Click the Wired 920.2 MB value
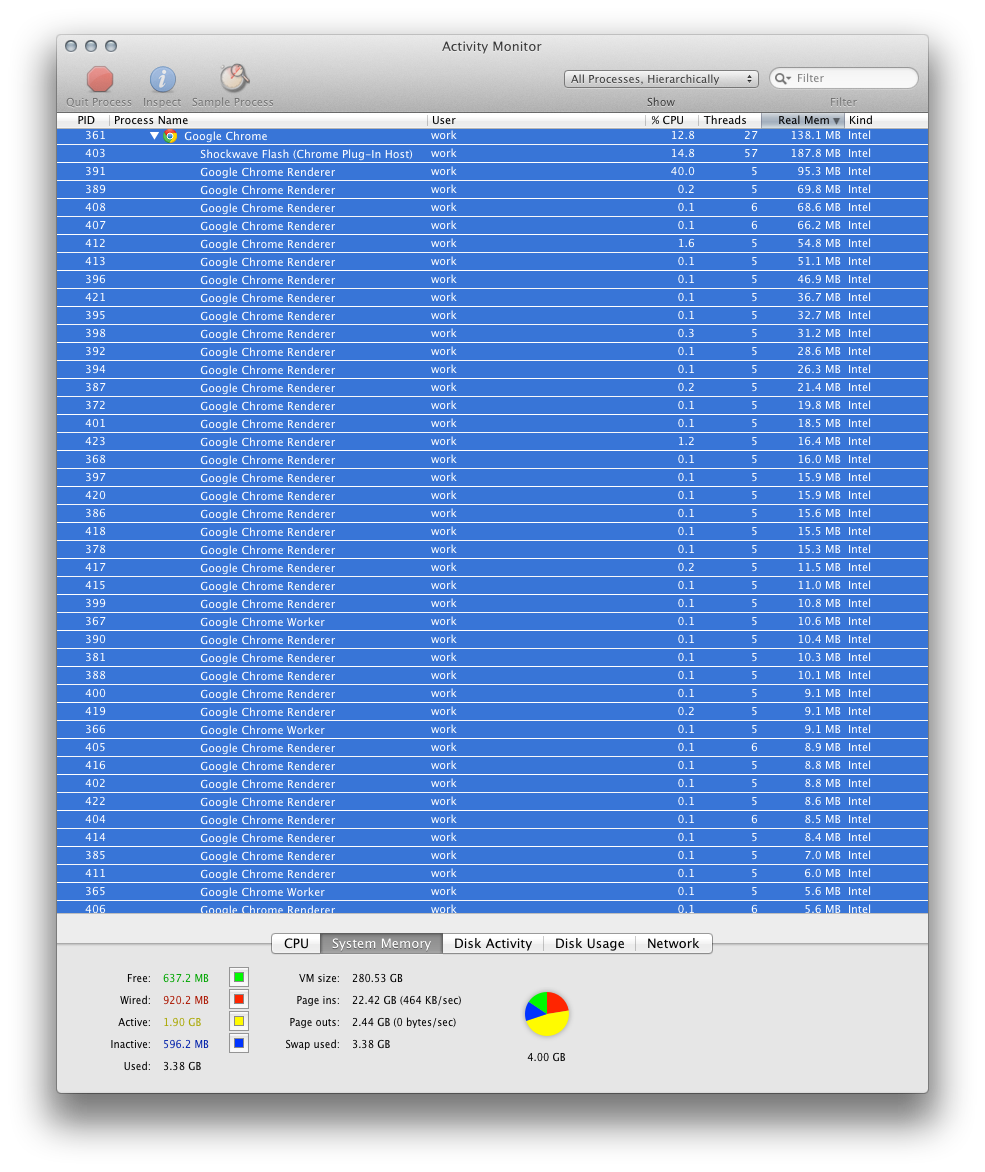 pyautogui.click(x=186, y=1000)
